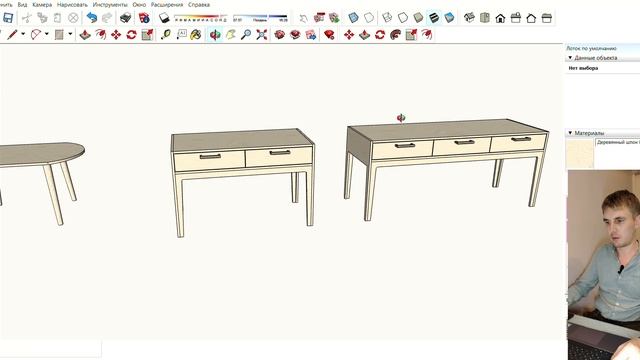
Task: Select the Line pencil tool
Action: [12, 35]
